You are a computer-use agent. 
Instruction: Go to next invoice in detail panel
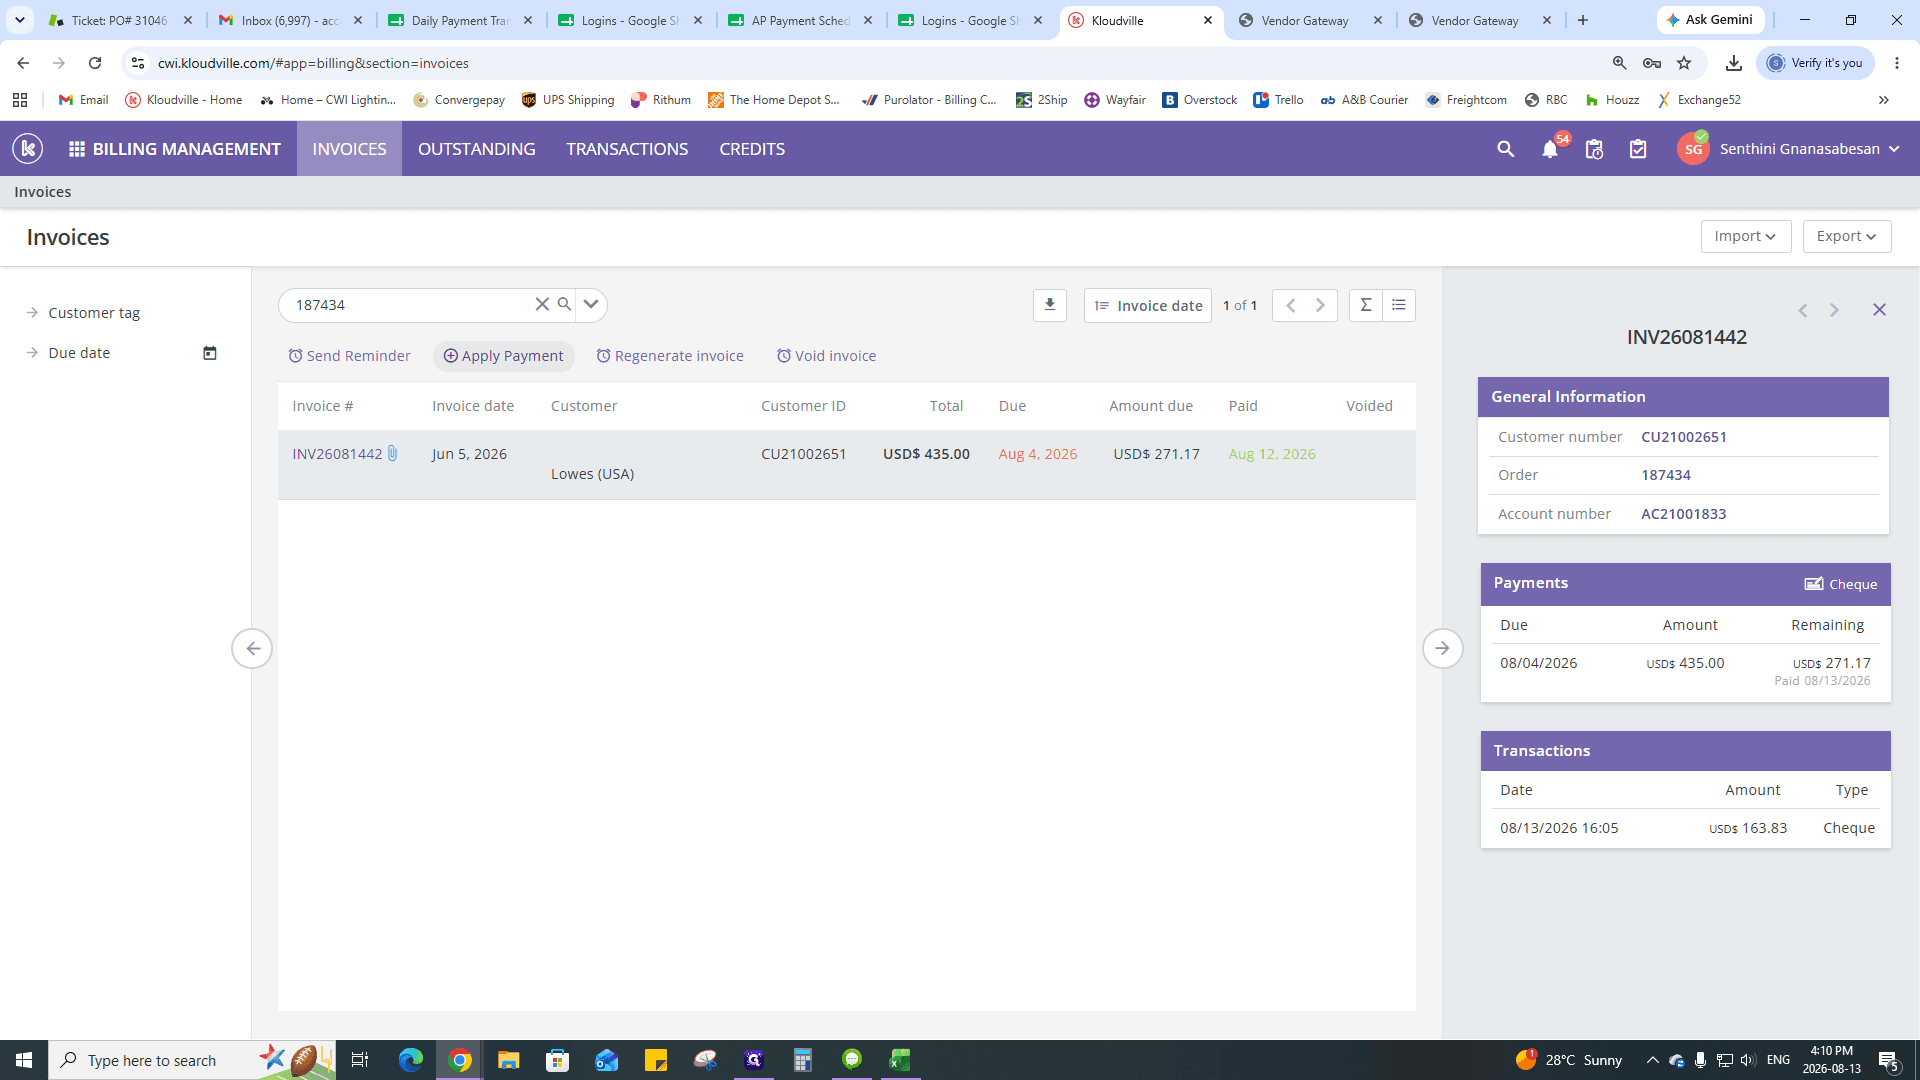(1834, 310)
